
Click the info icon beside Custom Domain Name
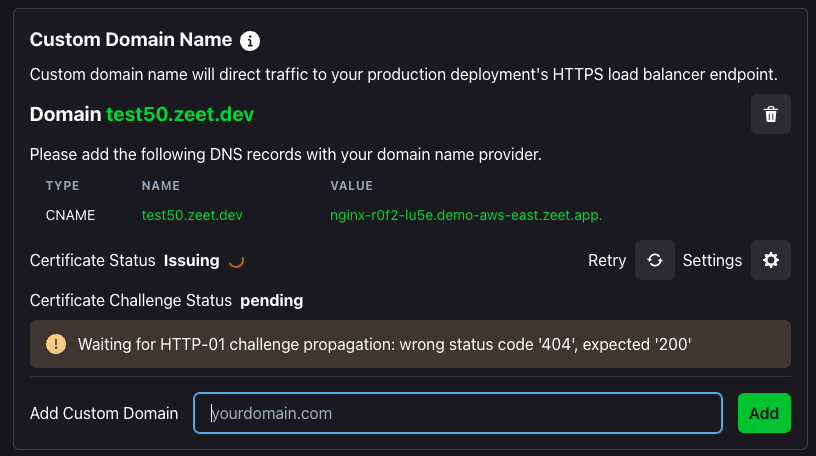coord(250,41)
